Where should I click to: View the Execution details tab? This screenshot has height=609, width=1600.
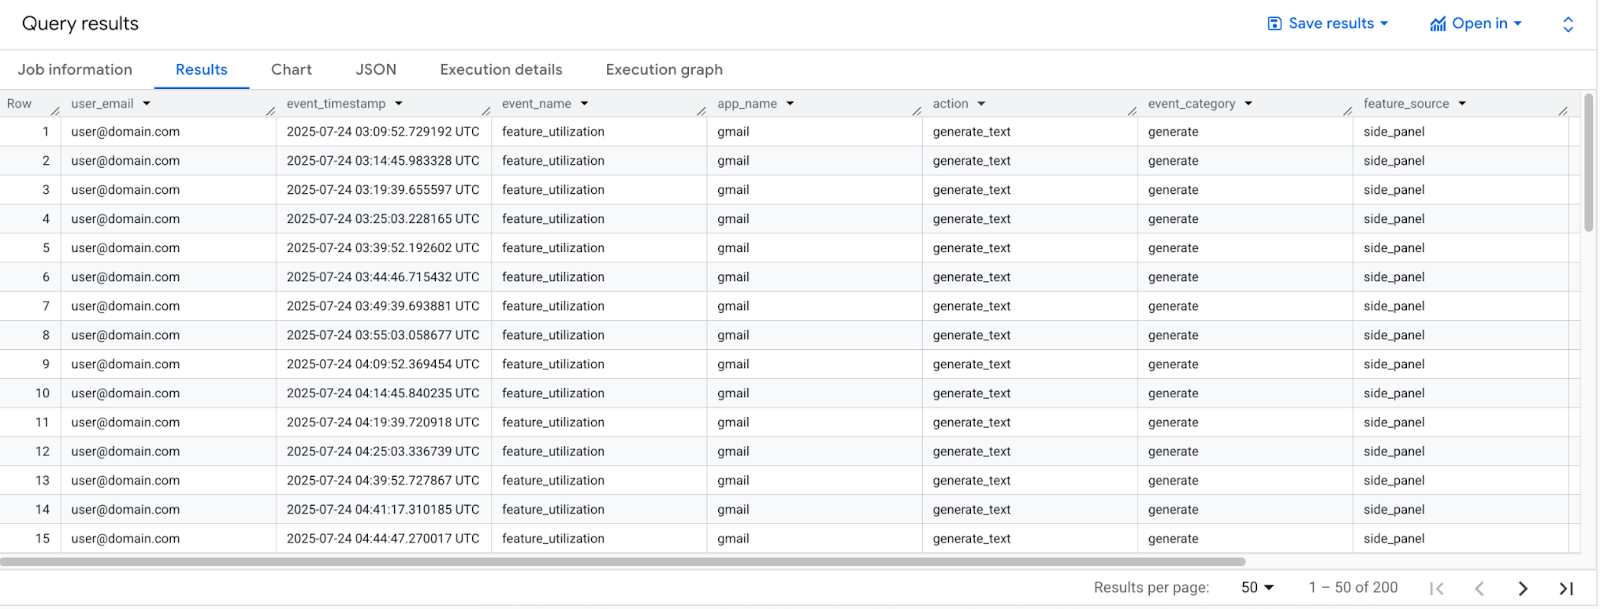[501, 70]
